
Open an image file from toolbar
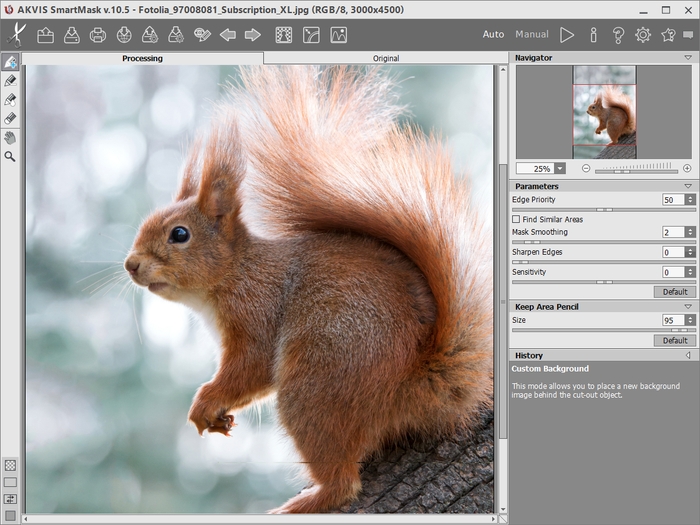(45, 35)
